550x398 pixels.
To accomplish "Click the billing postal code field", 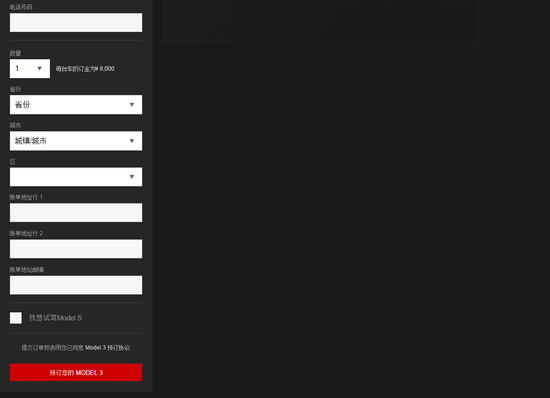I will 76,285.
